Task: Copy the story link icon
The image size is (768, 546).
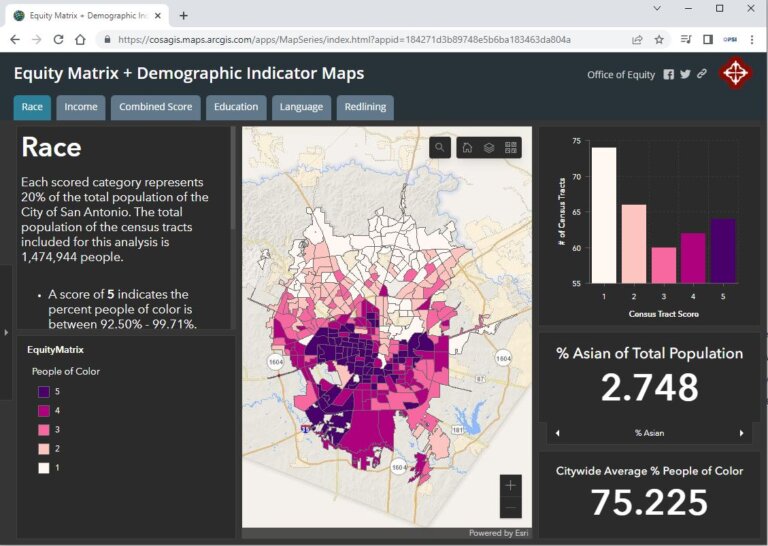Action: click(x=701, y=75)
